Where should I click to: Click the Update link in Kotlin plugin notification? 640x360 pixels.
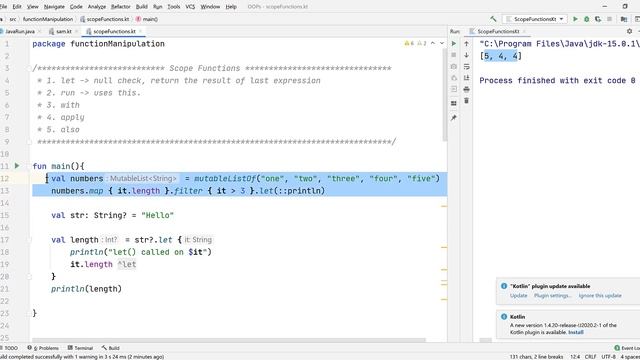click(x=518, y=296)
